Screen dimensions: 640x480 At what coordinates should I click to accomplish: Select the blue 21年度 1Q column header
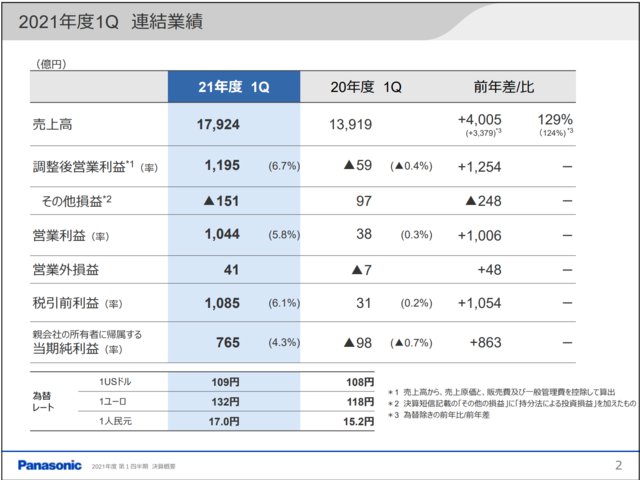click(233, 87)
